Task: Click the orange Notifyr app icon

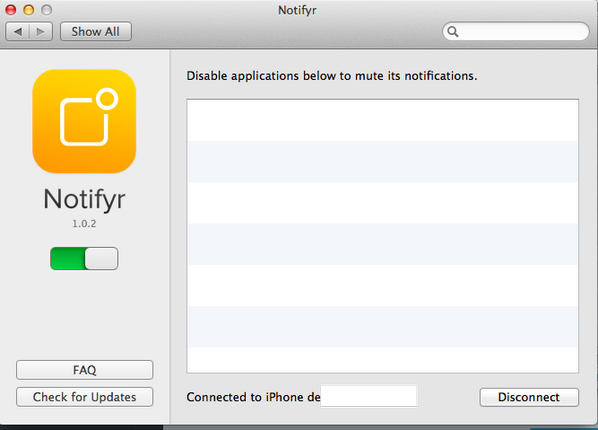Action: 84,121
